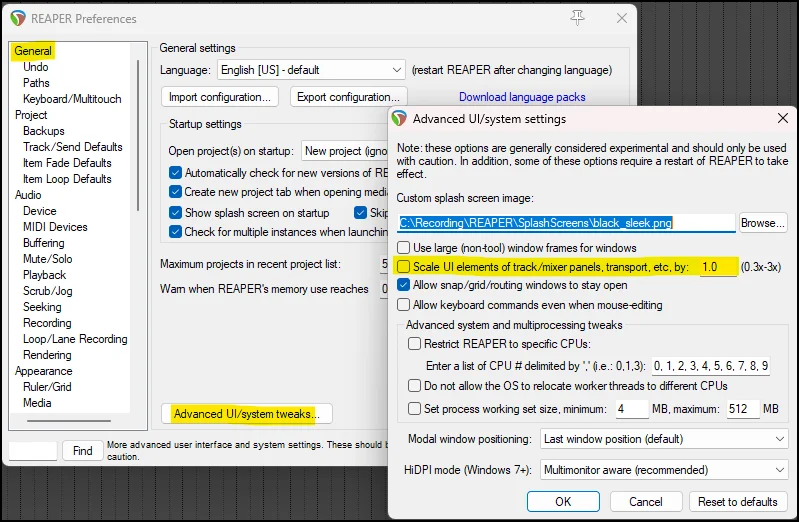Open Mute/Solo preferences page
Image resolution: width=799 pixels, height=522 pixels.
pyautogui.click(x=47, y=259)
